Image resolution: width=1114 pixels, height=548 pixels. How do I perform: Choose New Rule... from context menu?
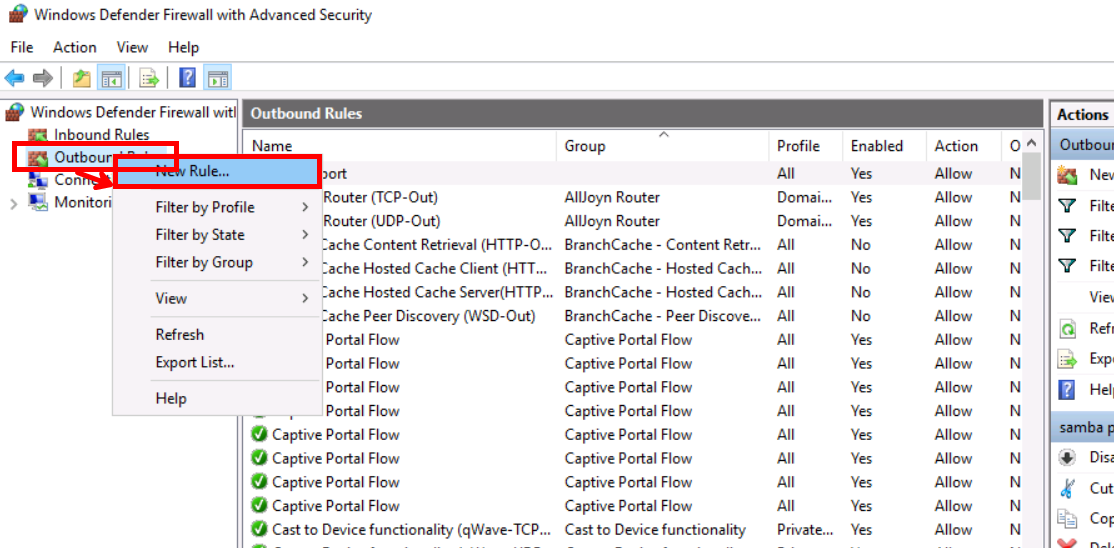coord(217,171)
